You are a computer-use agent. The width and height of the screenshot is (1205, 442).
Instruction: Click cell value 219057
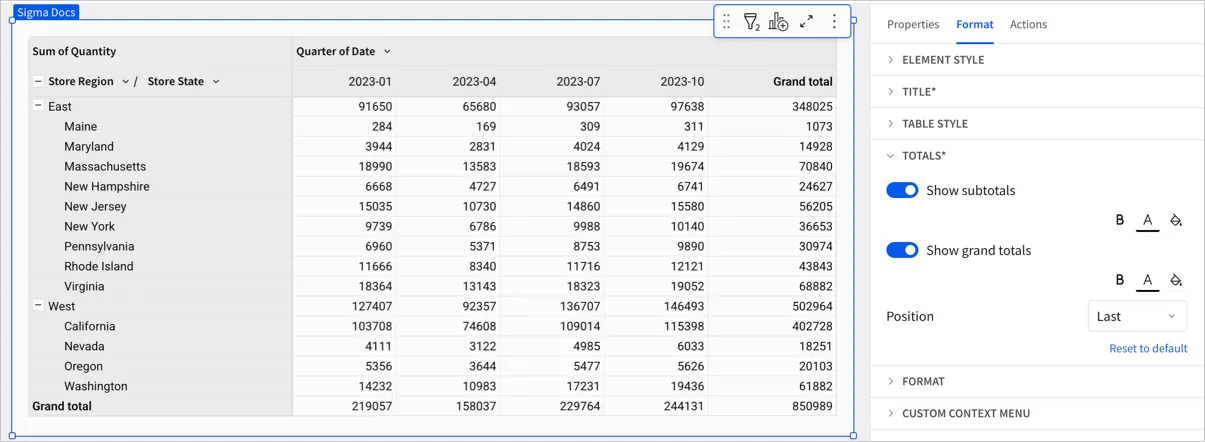[370, 406]
